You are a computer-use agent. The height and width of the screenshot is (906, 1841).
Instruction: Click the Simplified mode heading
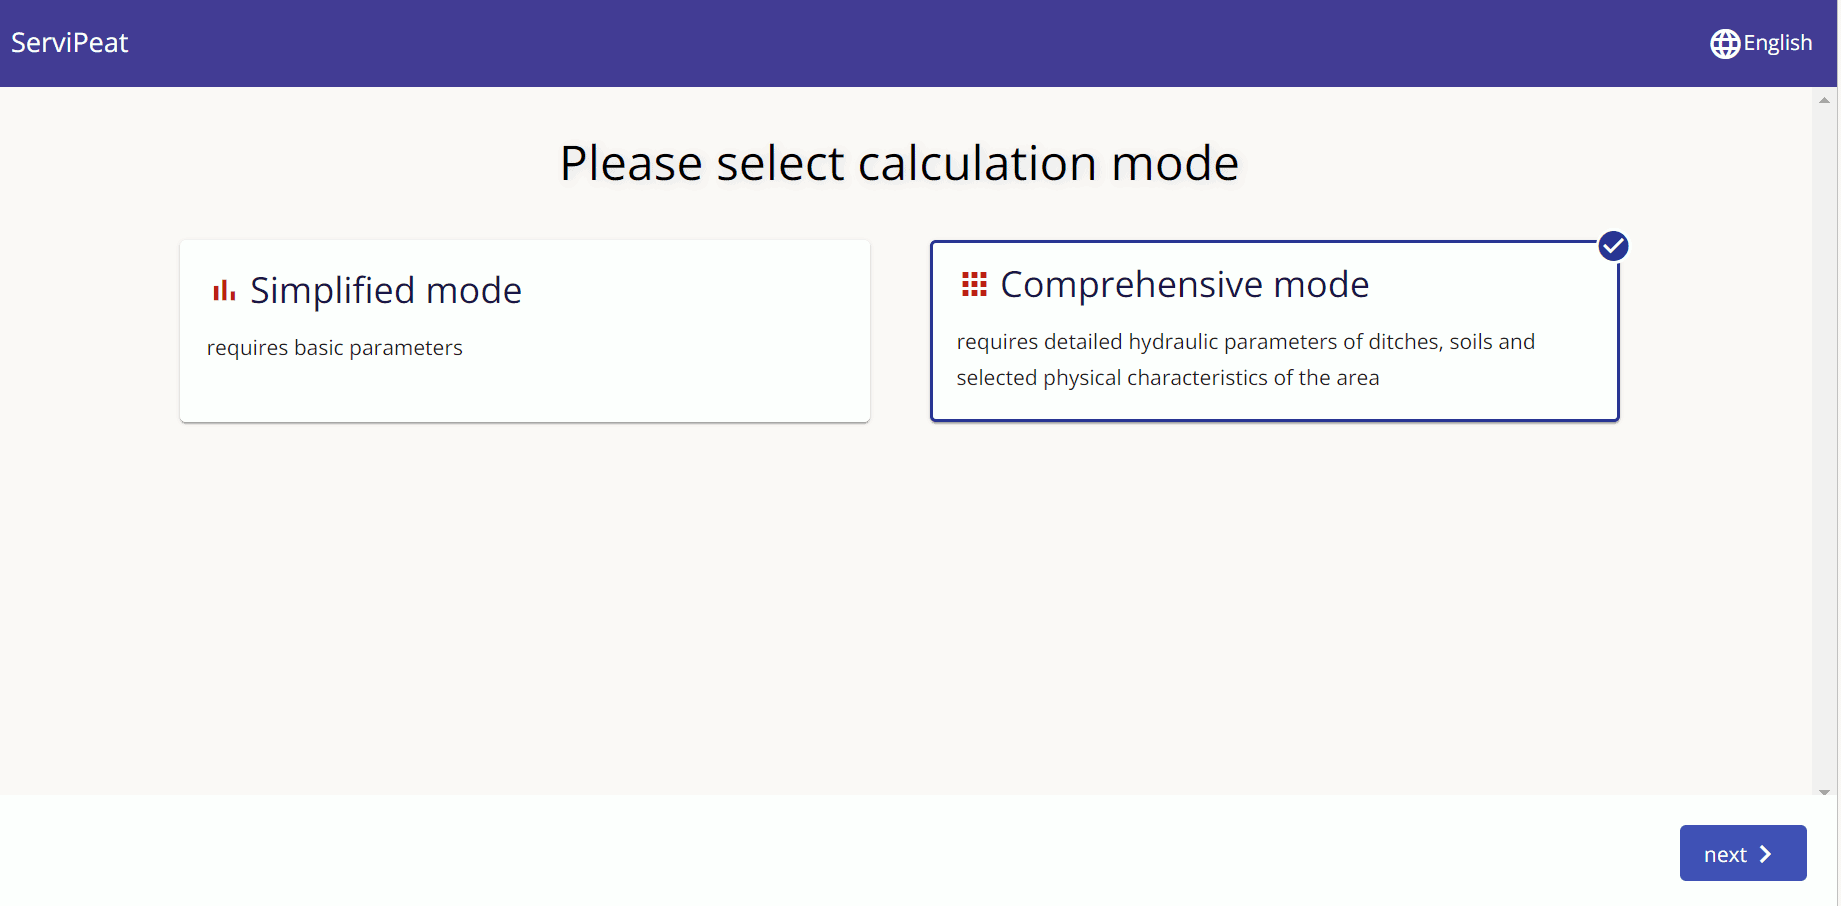click(x=386, y=291)
